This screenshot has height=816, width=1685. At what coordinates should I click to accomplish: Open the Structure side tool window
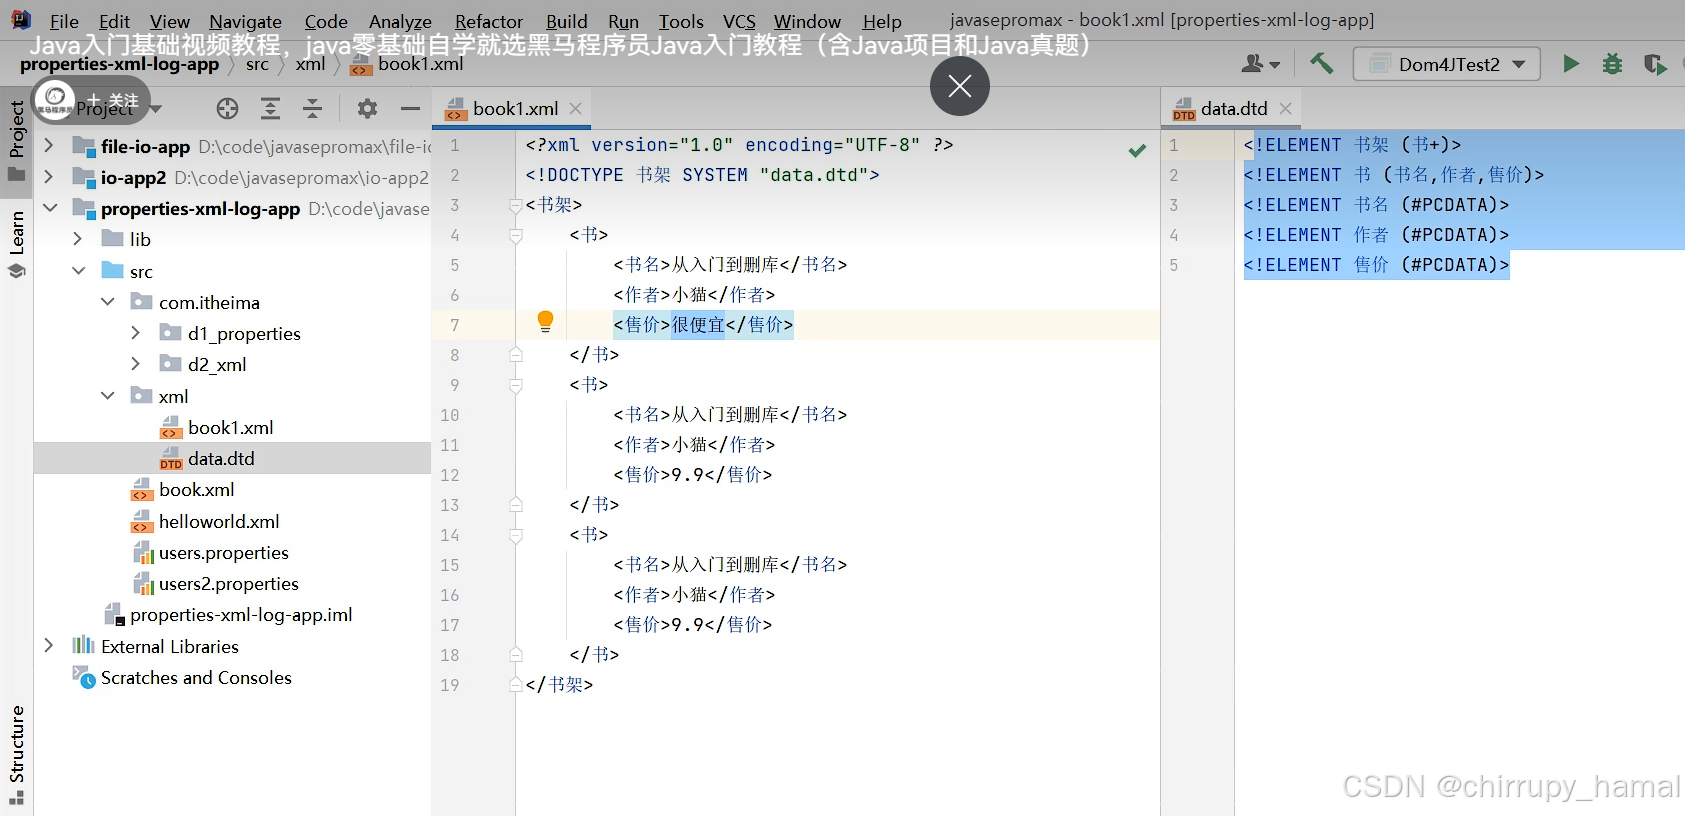click(17, 754)
